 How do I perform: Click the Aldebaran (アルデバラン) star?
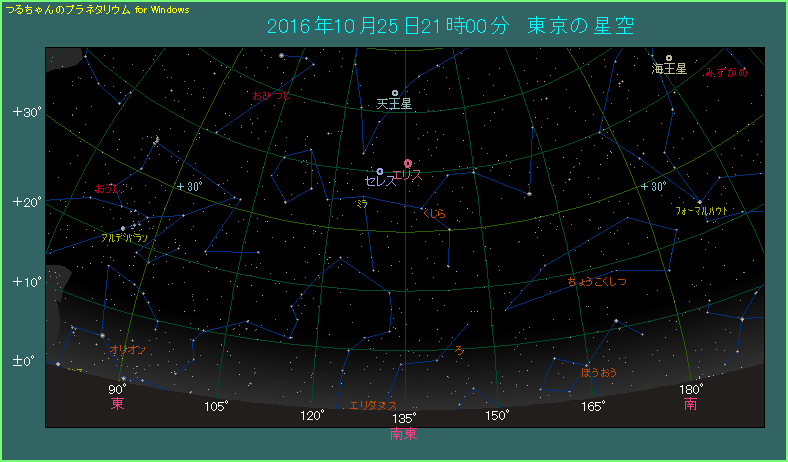coord(123,228)
